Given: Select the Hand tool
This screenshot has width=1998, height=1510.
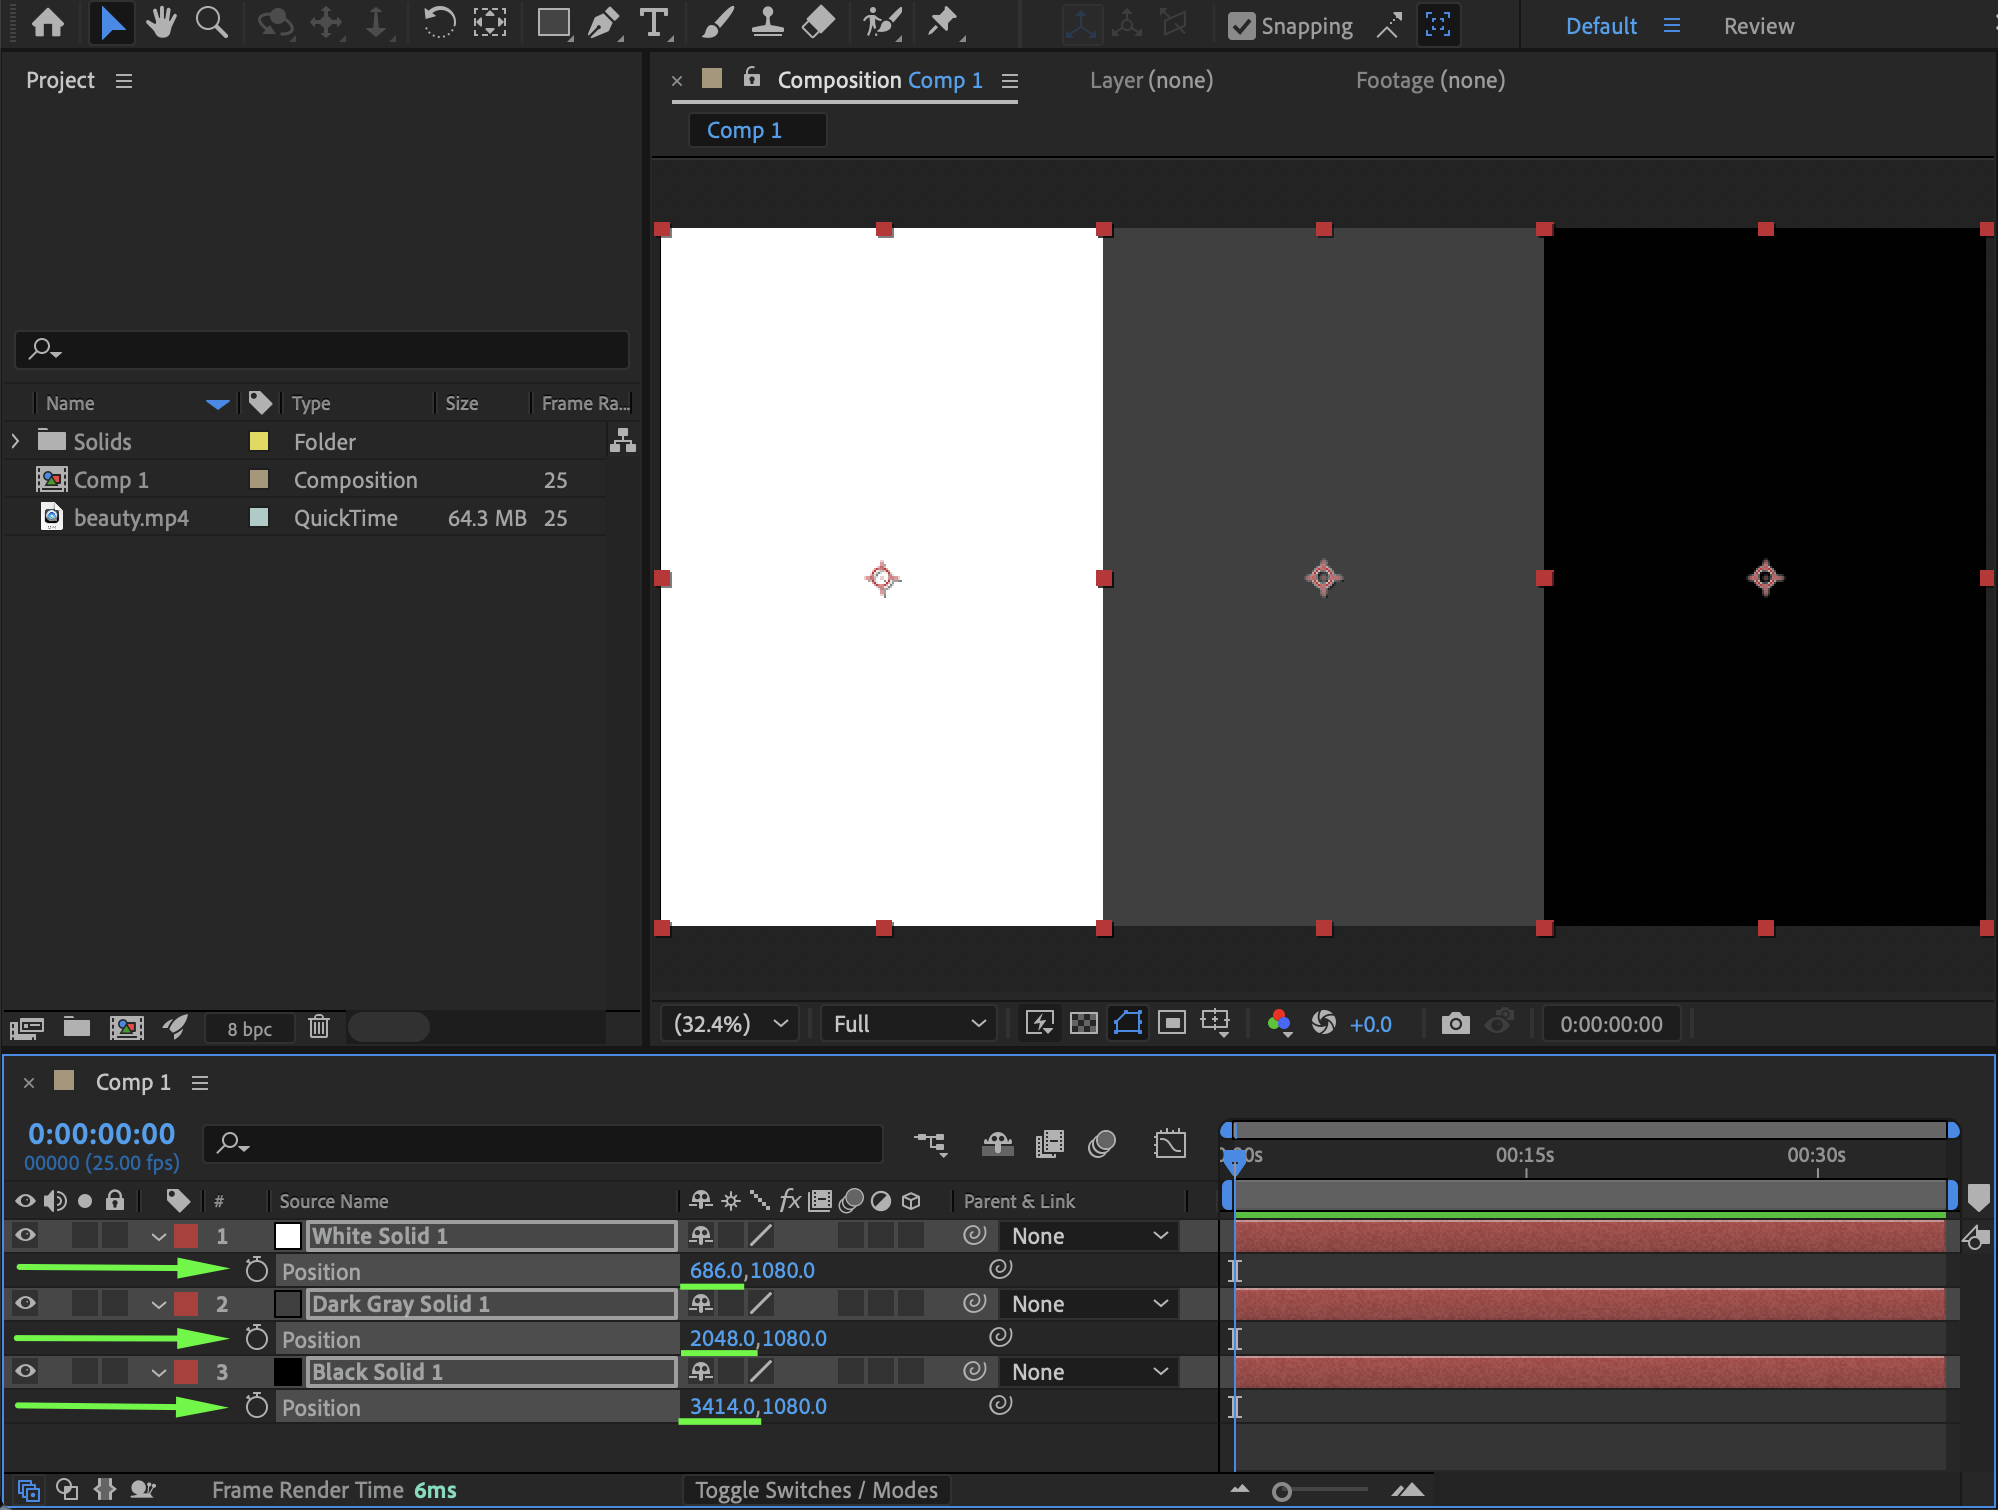Looking at the screenshot, I should (x=161, y=23).
